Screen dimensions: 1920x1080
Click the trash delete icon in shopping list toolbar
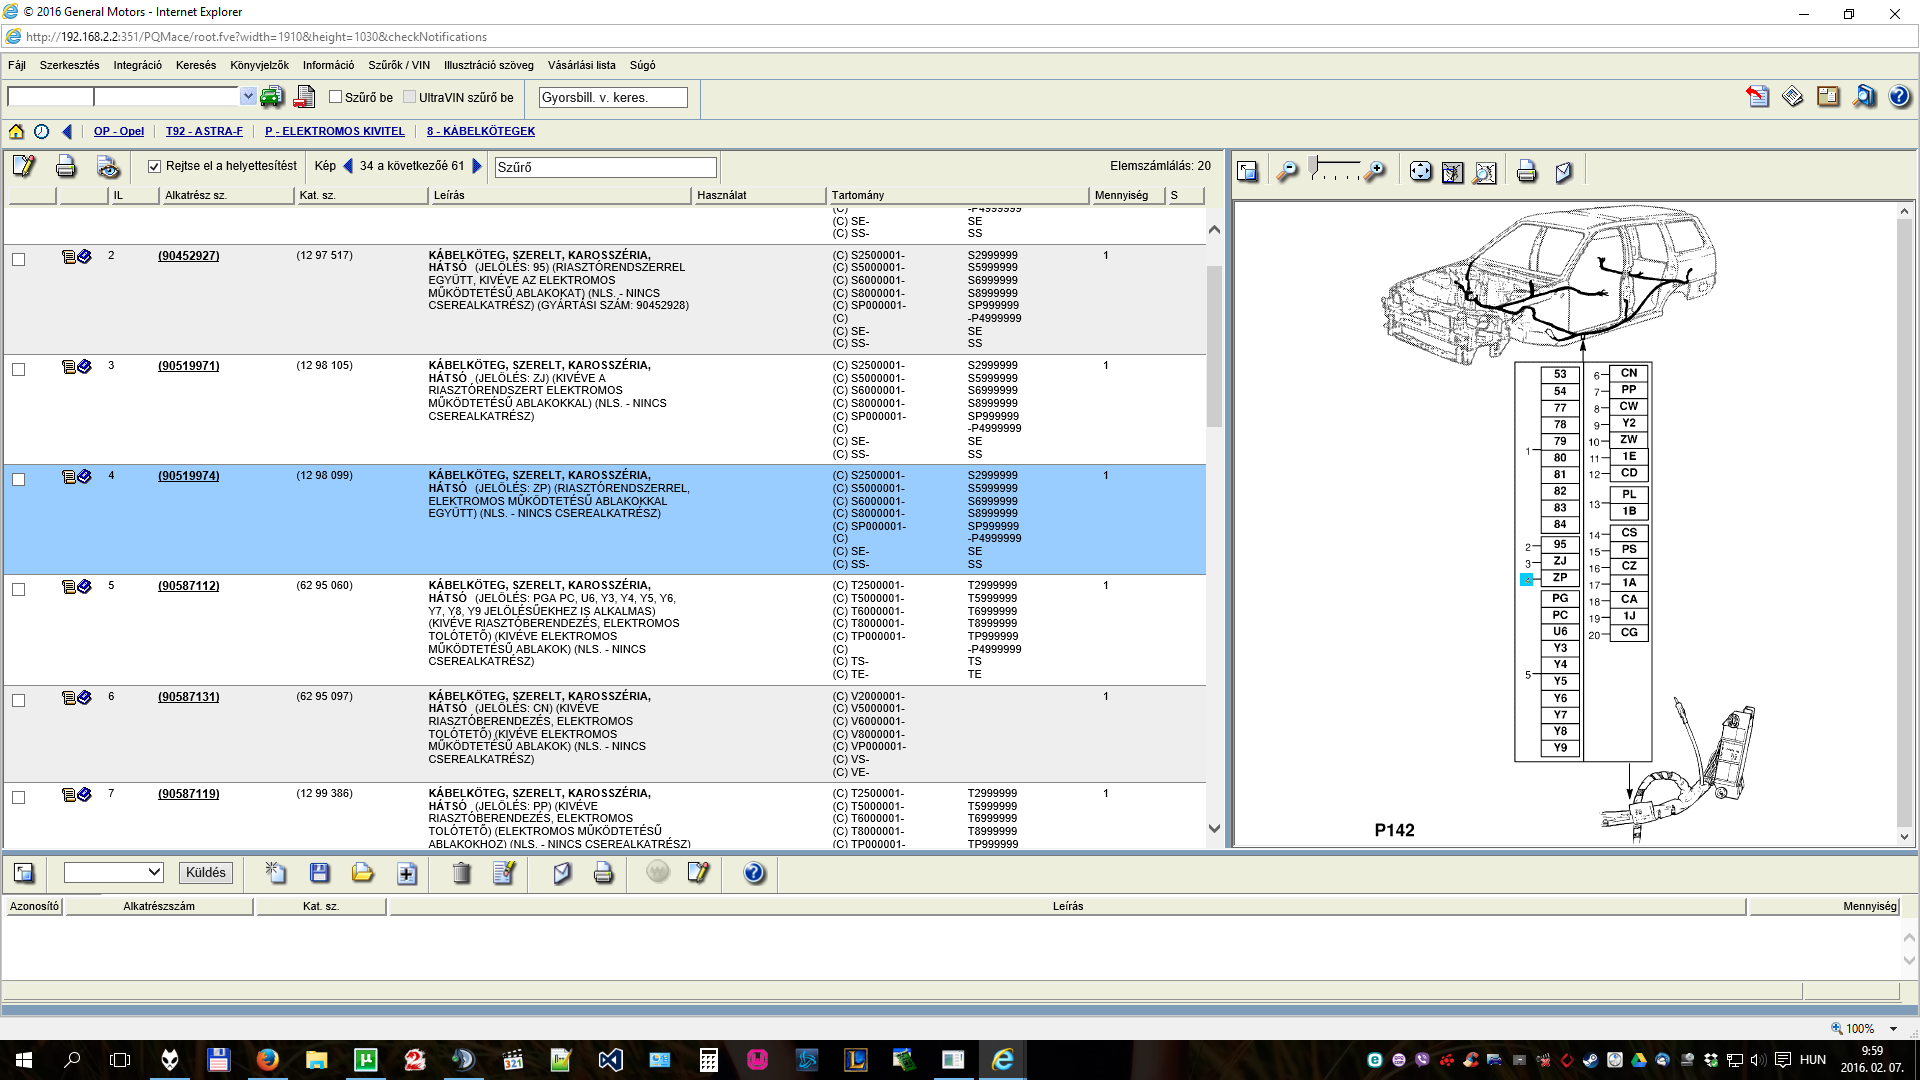[461, 873]
